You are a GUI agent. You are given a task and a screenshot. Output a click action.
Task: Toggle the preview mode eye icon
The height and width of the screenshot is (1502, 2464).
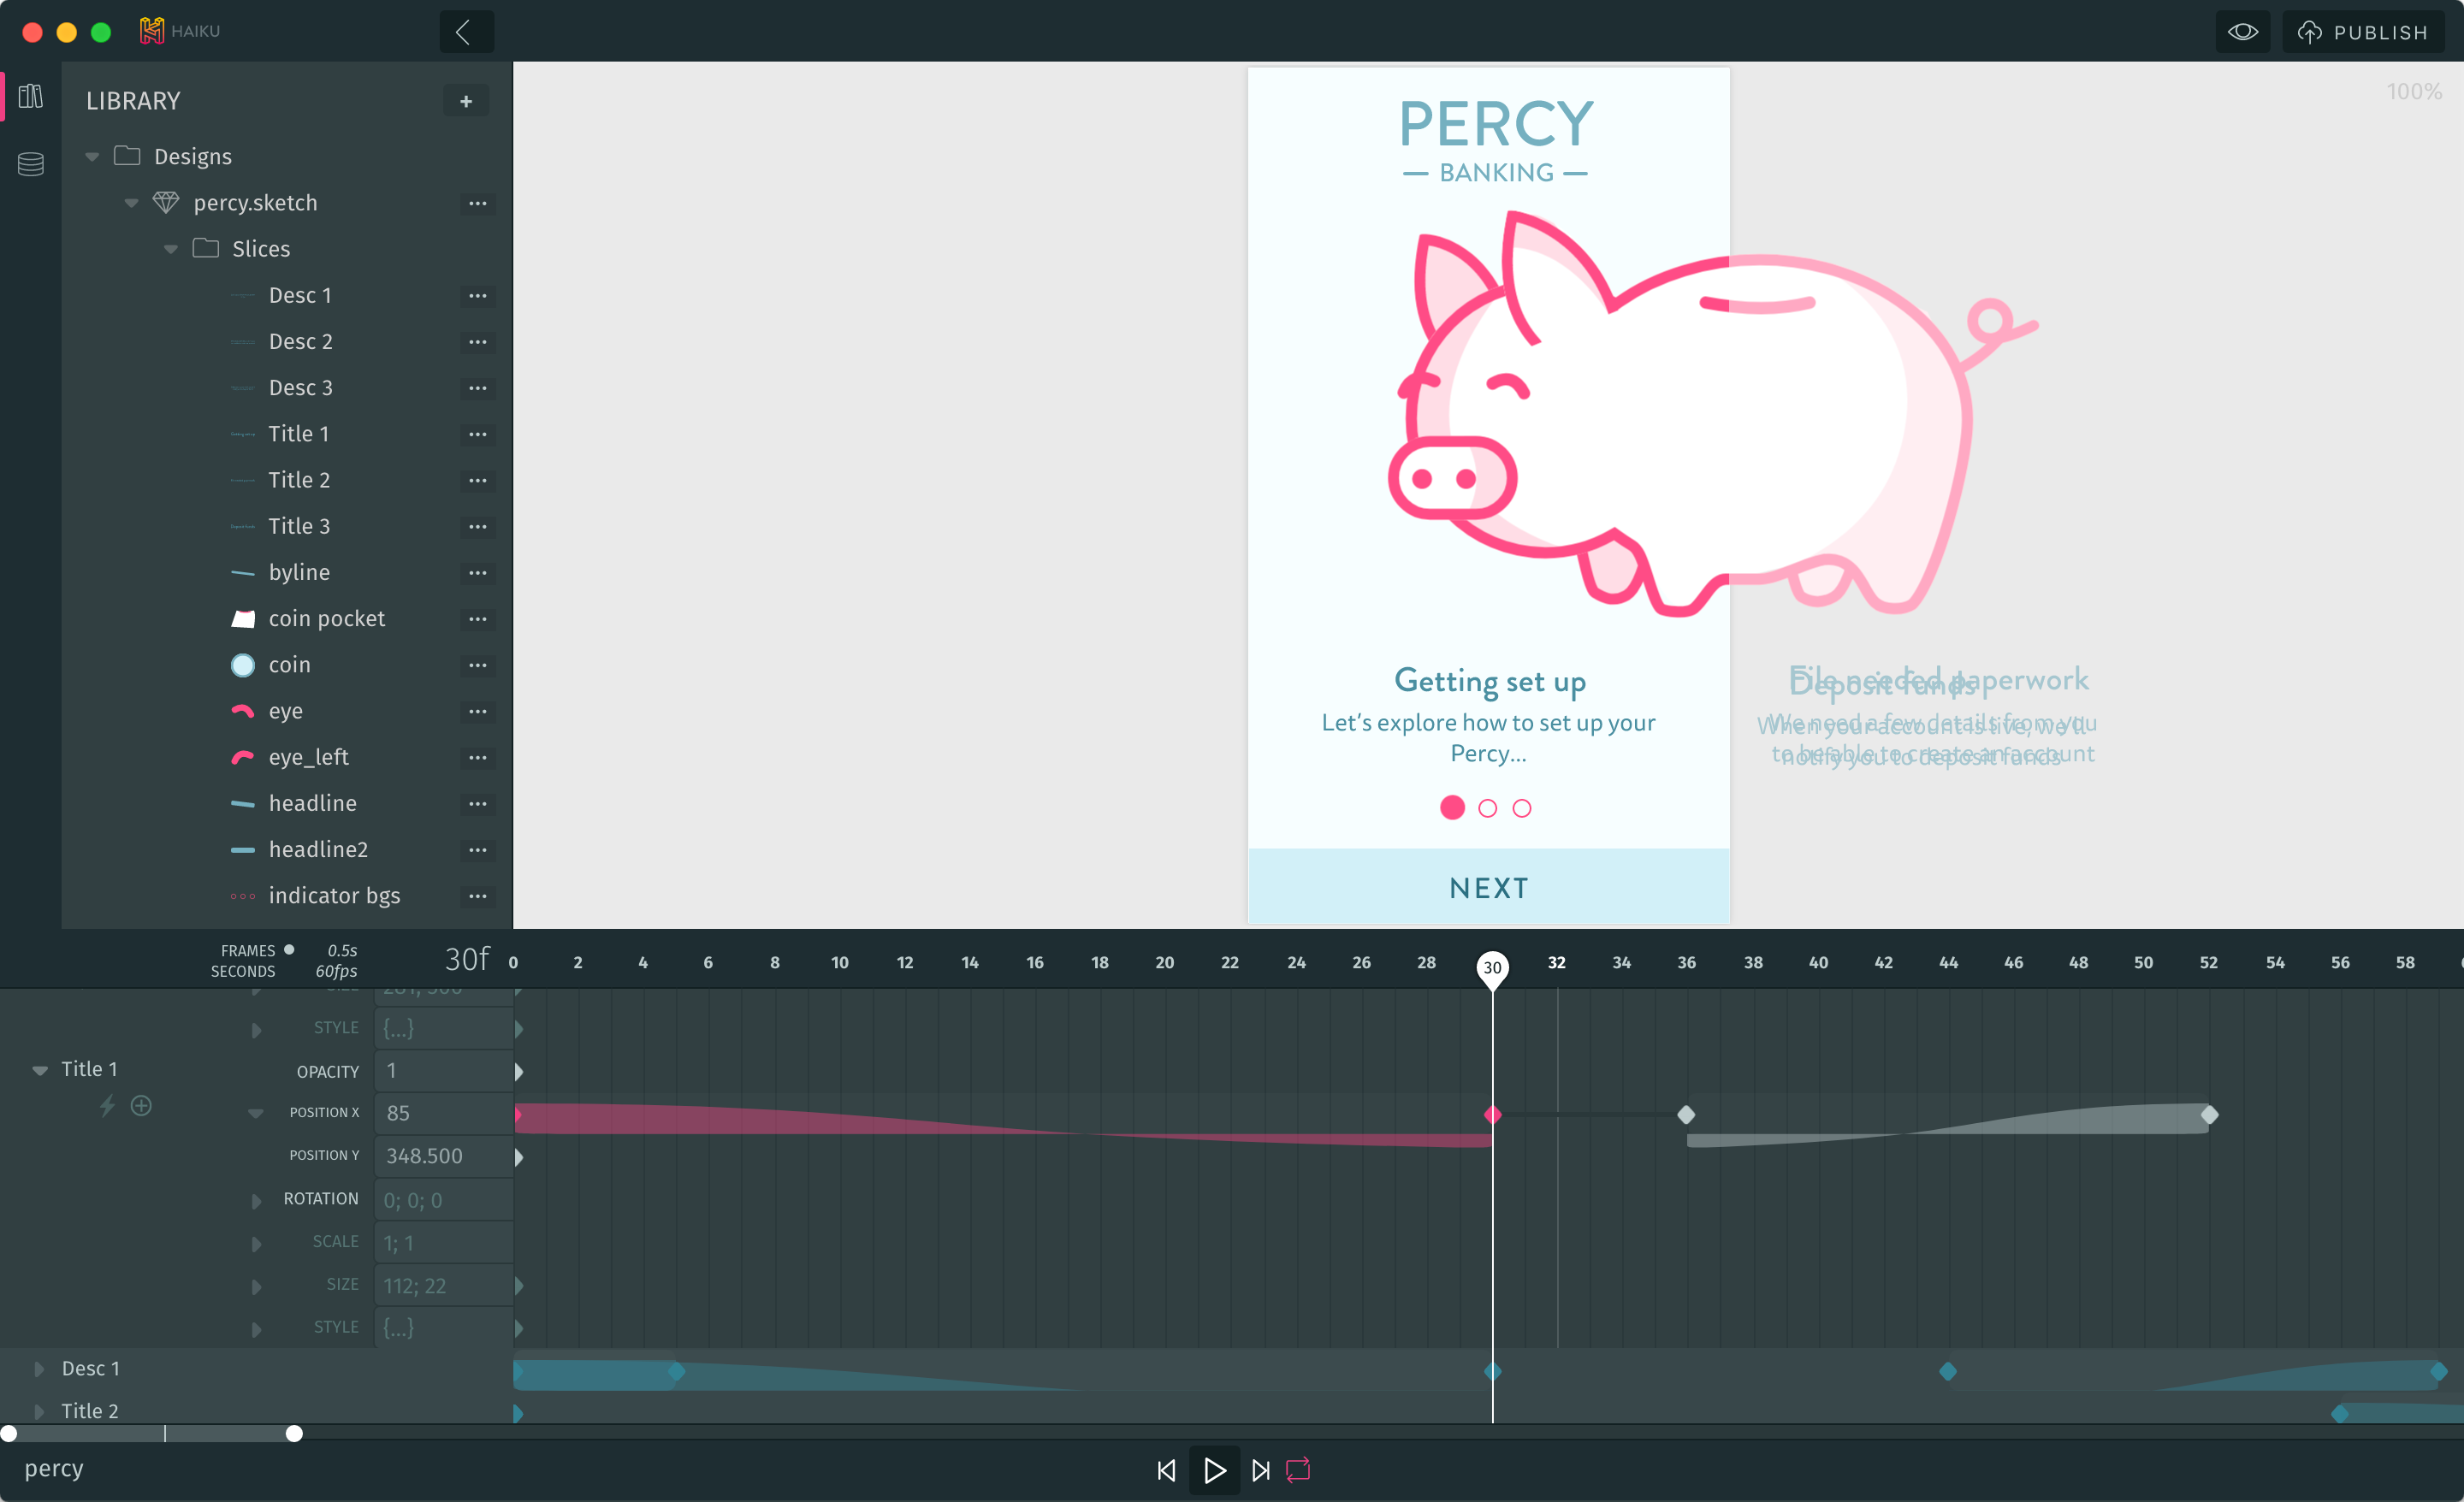2243,32
